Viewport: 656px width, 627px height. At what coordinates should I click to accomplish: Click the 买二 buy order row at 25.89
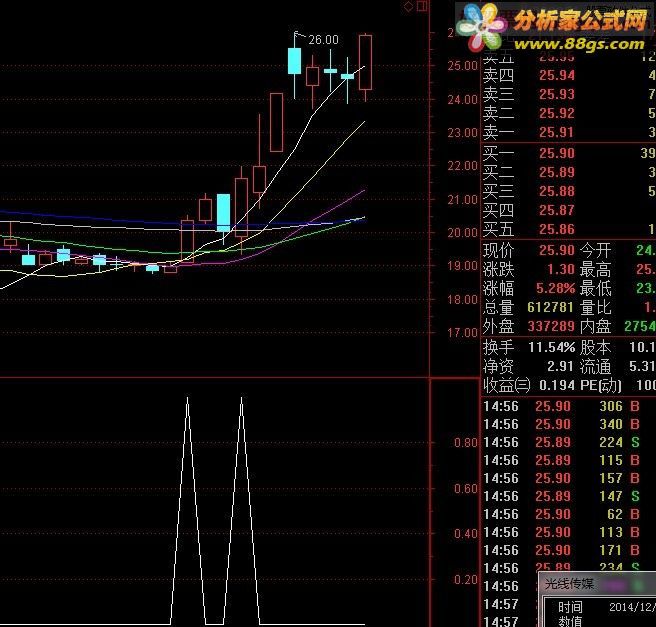(x=569, y=172)
